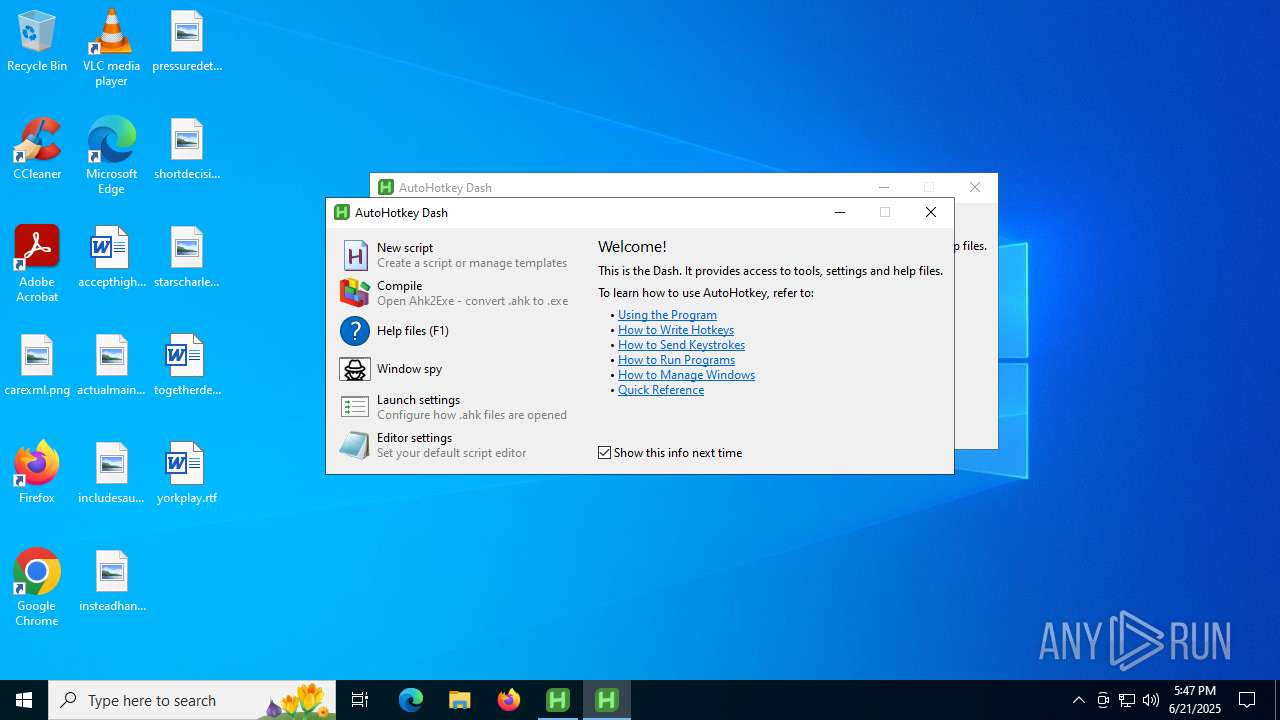Select the includesau... file icon
Viewport: 1280px width, 720px height.
click(111, 474)
